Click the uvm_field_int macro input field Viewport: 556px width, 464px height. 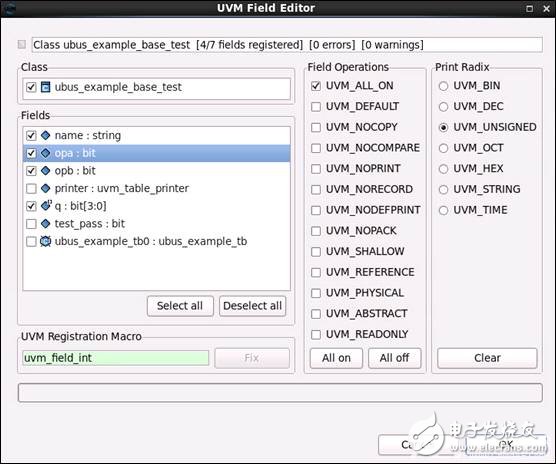[116, 358]
